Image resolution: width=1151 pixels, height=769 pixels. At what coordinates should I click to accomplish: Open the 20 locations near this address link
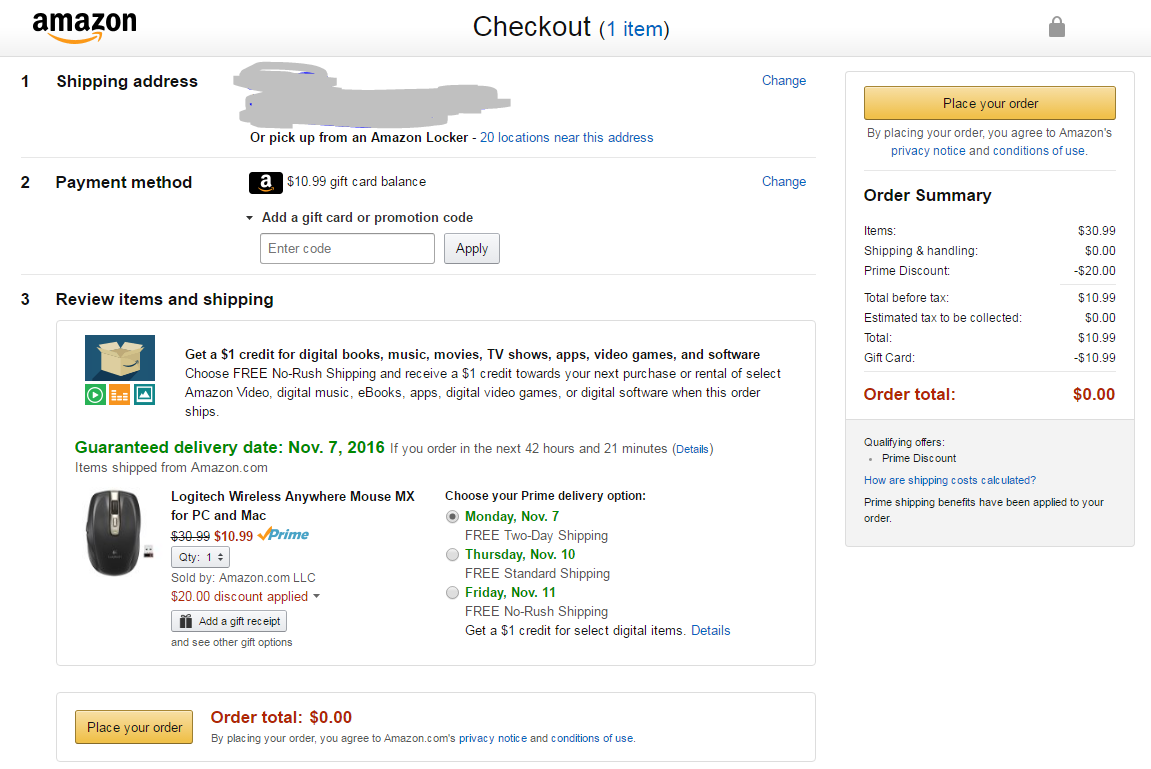(x=566, y=138)
